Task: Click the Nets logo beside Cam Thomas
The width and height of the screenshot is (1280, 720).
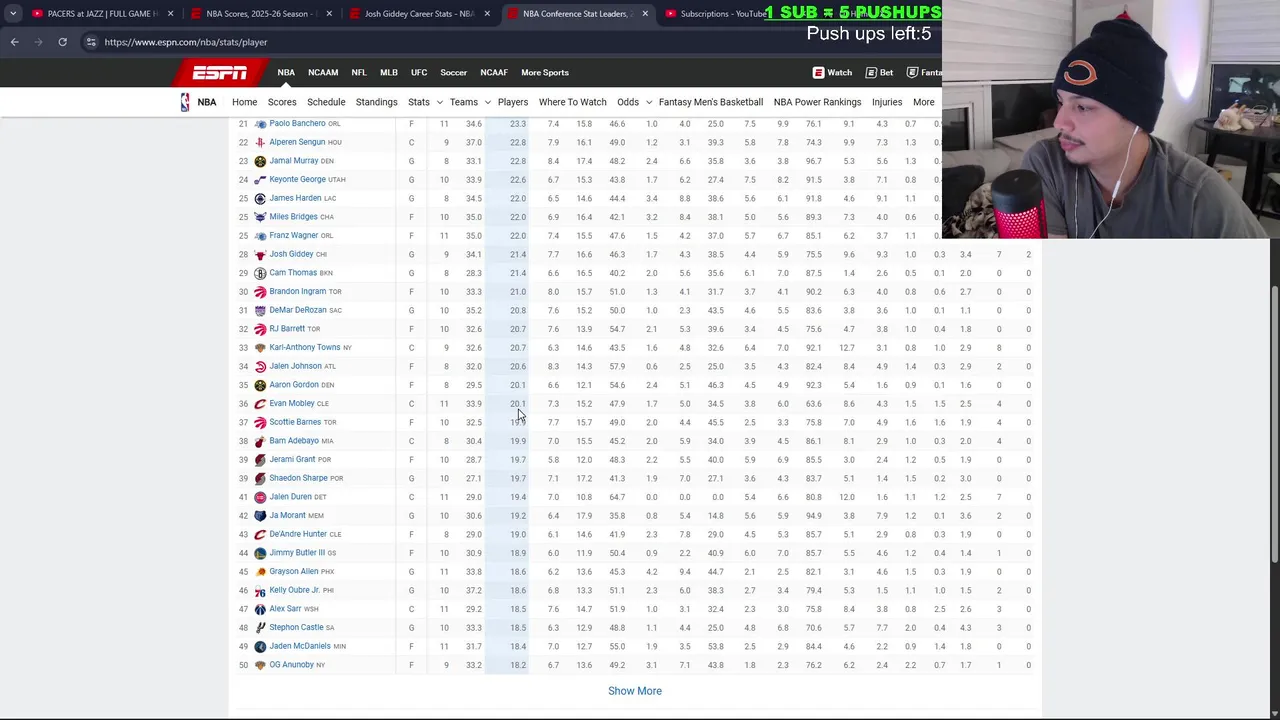Action: pos(260,273)
